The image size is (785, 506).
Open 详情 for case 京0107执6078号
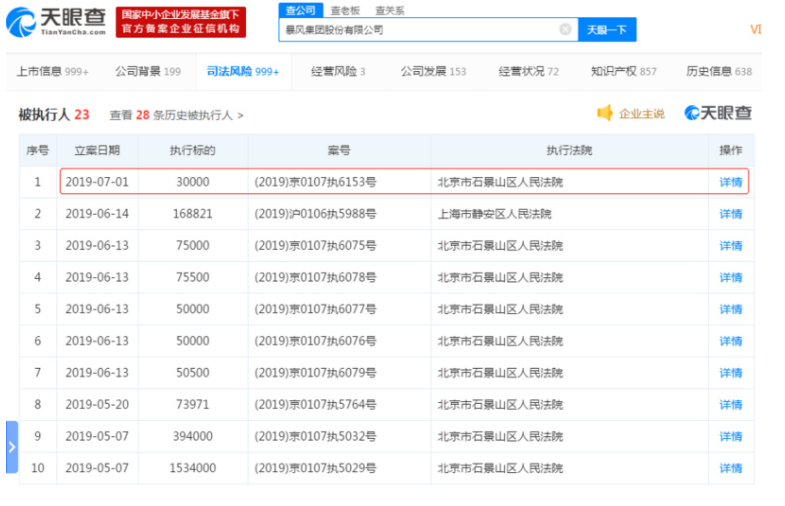[x=730, y=278]
